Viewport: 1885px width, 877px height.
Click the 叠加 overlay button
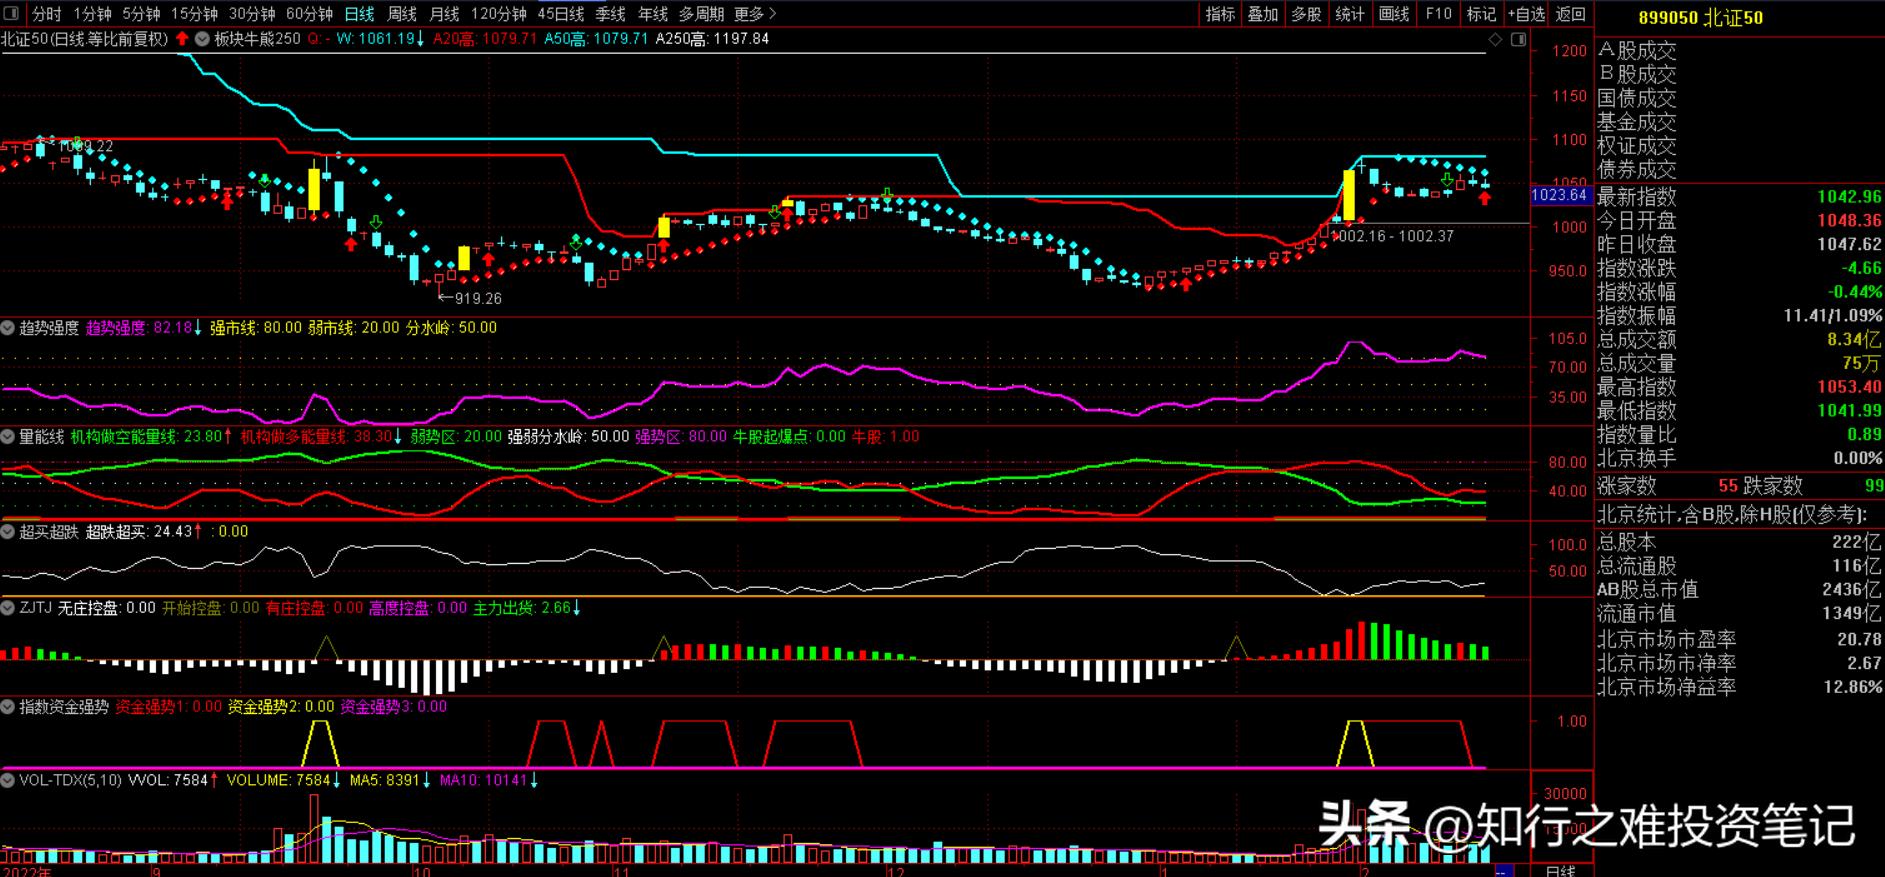click(1263, 14)
